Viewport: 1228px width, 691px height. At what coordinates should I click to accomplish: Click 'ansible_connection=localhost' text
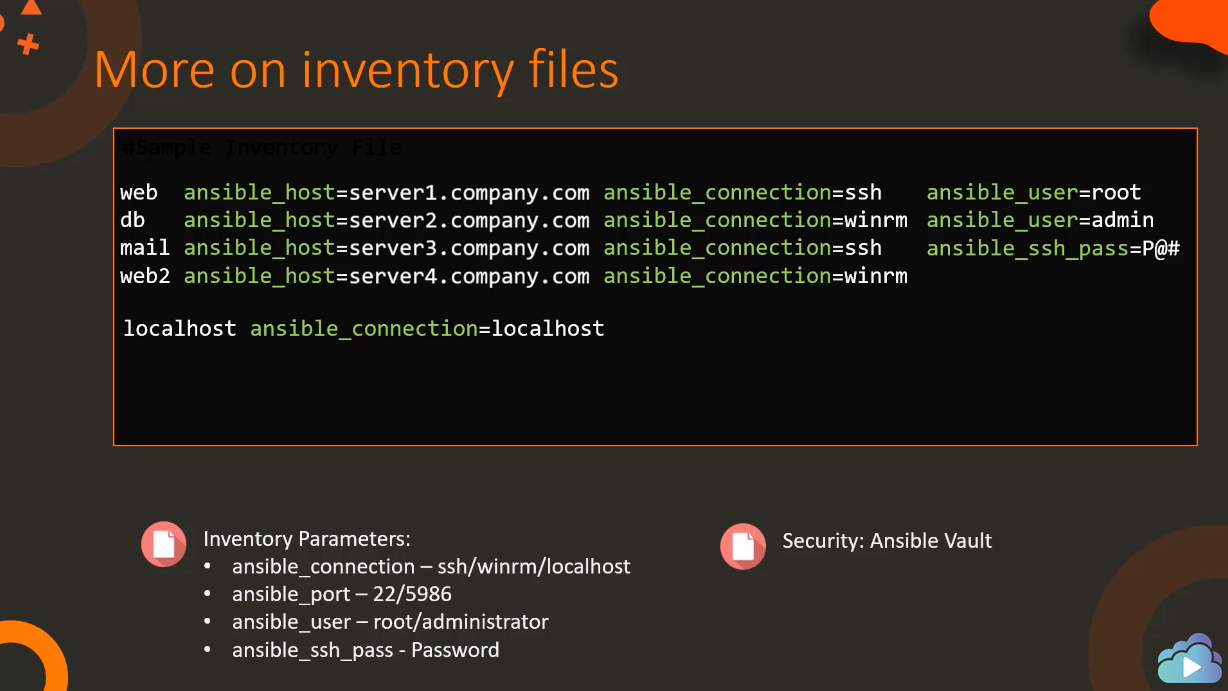pyautogui.click(x=427, y=329)
